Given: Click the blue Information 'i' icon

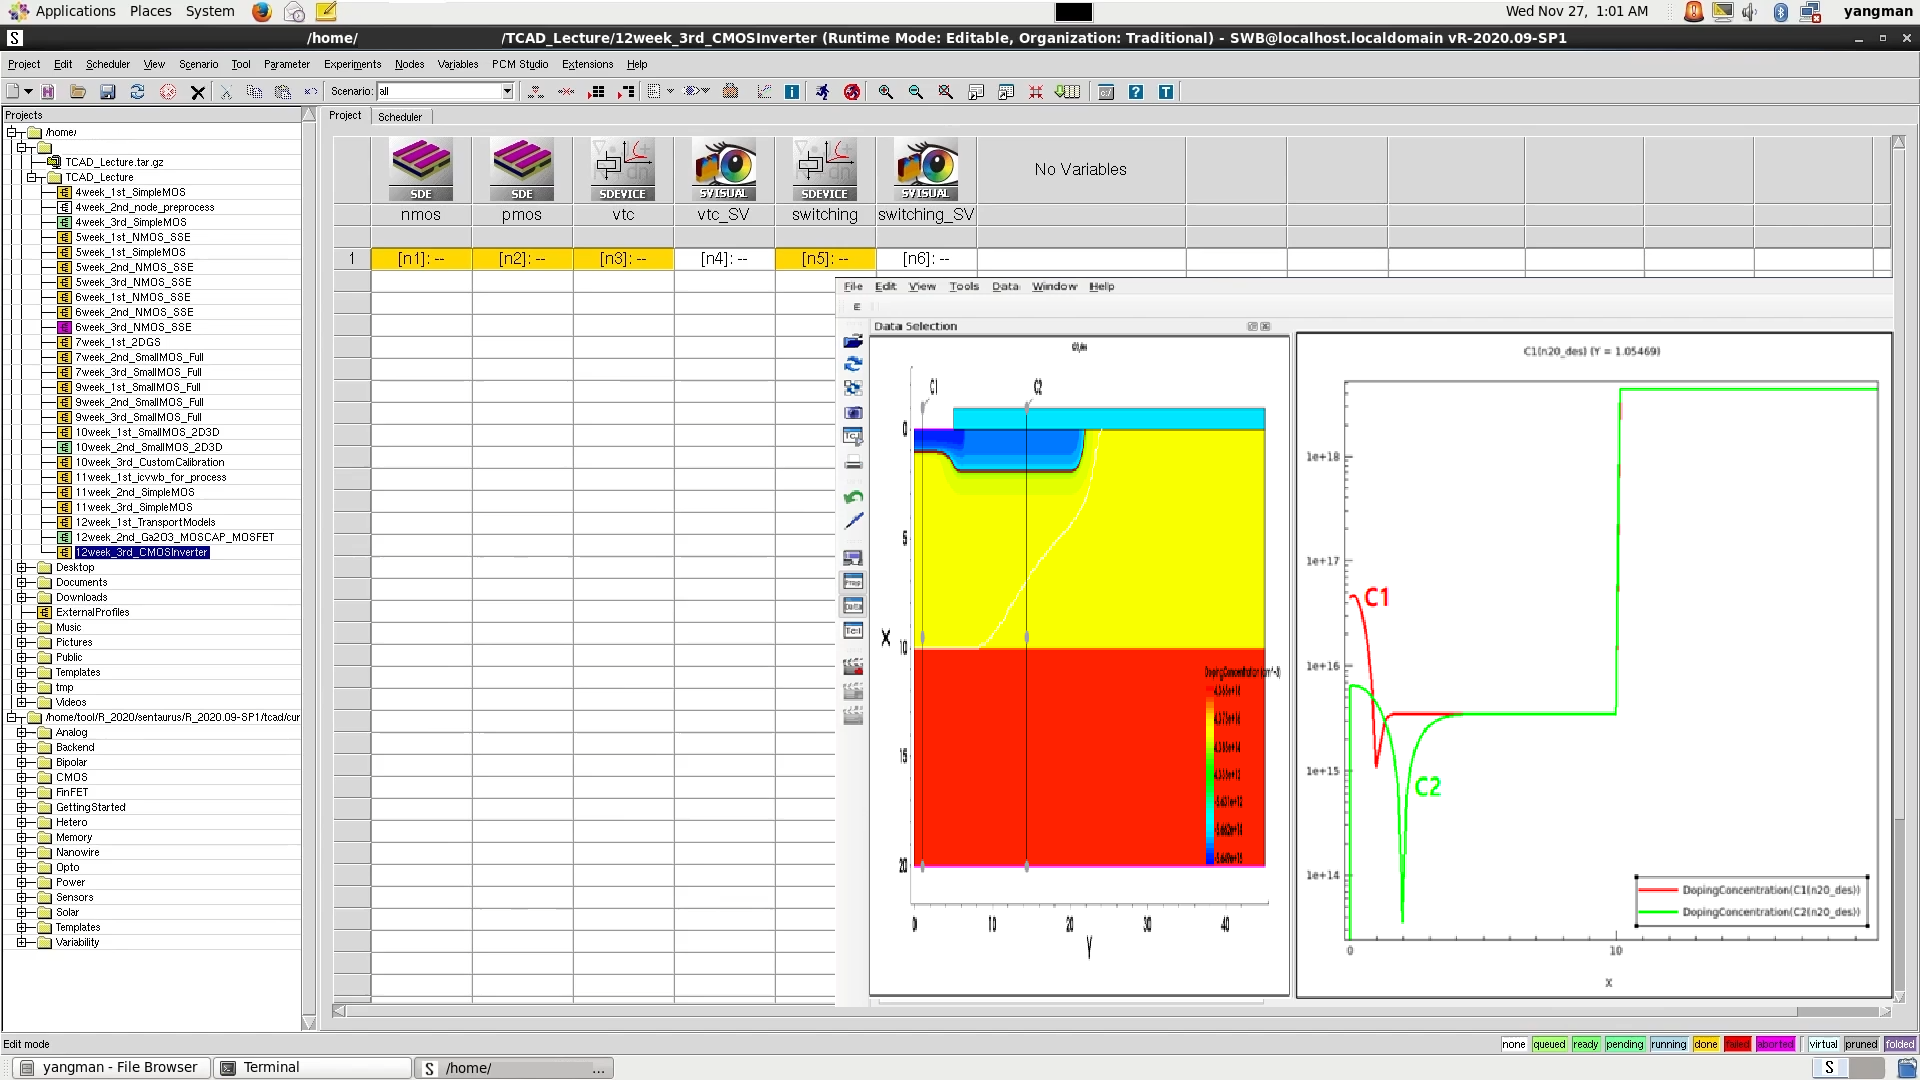Looking at the screenshot, I should (792, 92).
